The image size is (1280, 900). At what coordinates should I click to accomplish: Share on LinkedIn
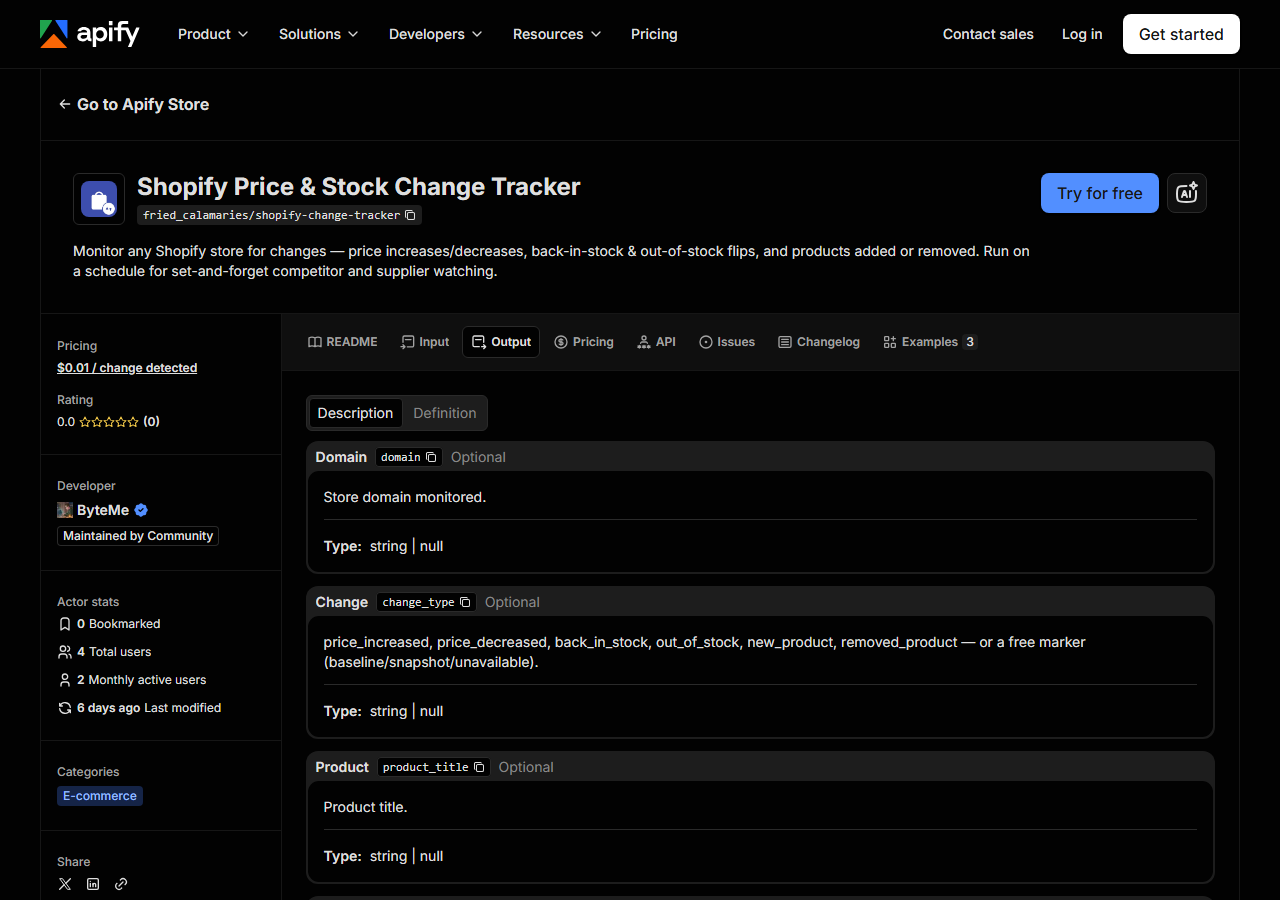[x=93, y=884]
